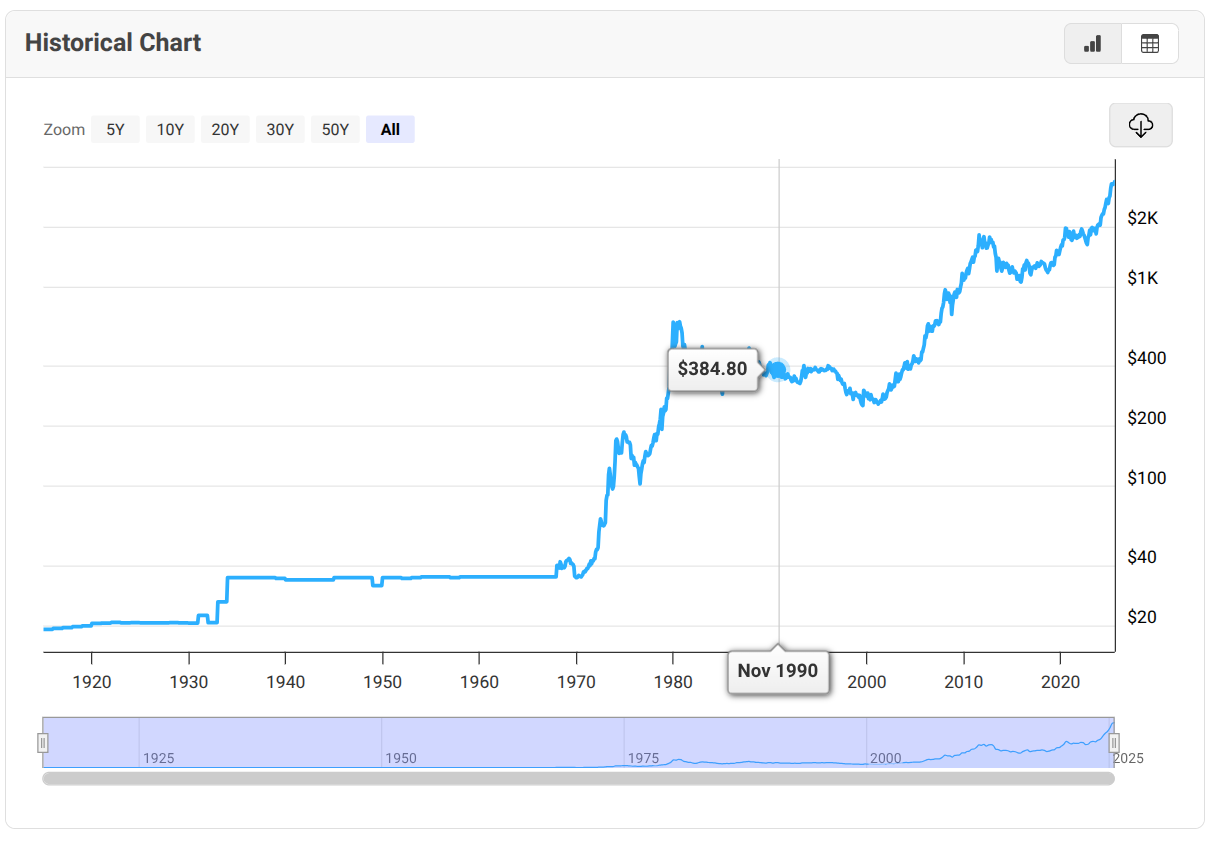This screenshot has height=842, width=1214.
Task: Click the 1980 peak on the chart line
Action: (676, 323)
